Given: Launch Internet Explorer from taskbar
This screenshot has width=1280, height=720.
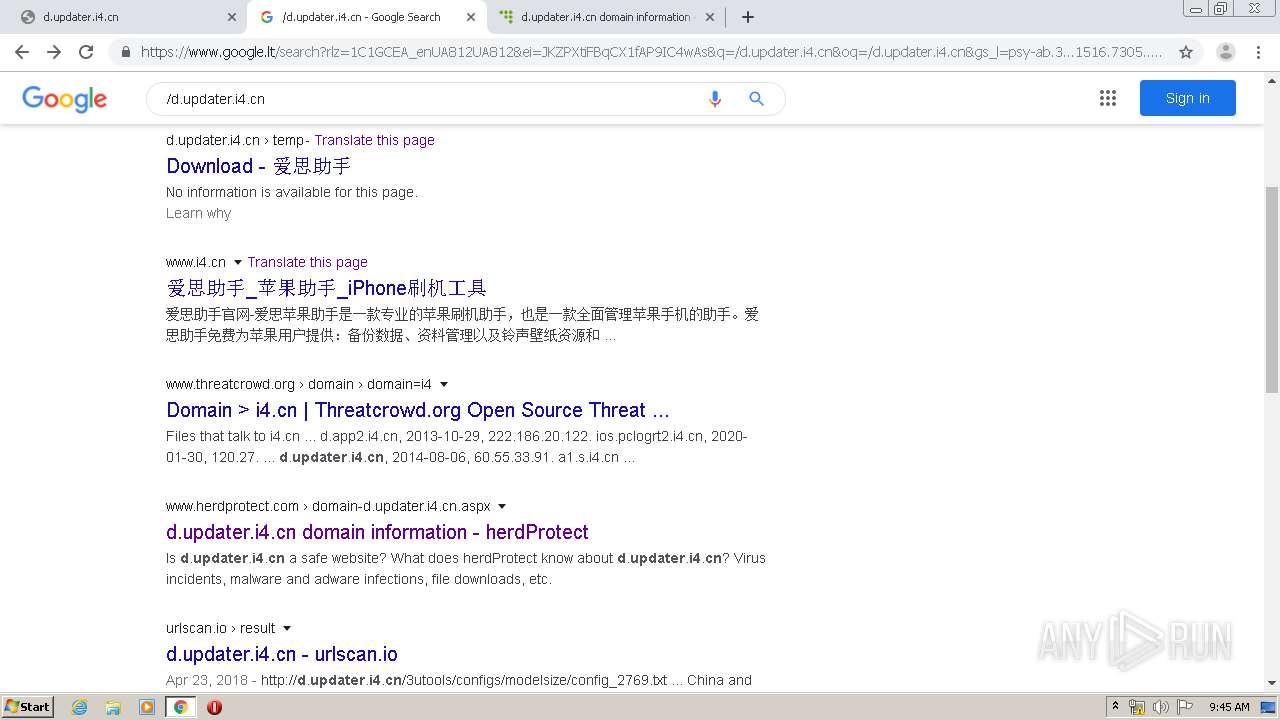Looking at the screenshot, I should [80, 707].
